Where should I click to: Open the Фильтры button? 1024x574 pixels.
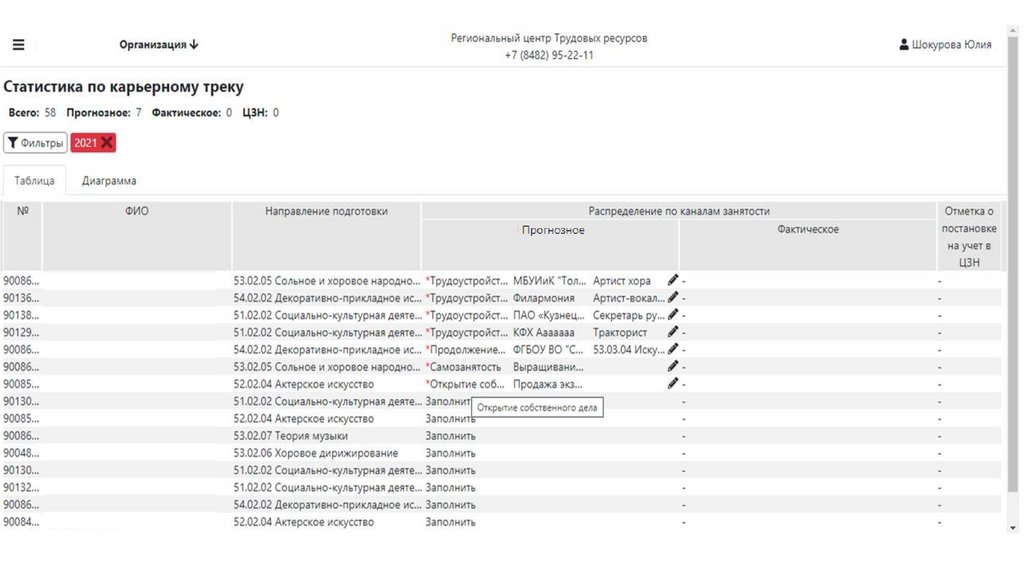35,143
